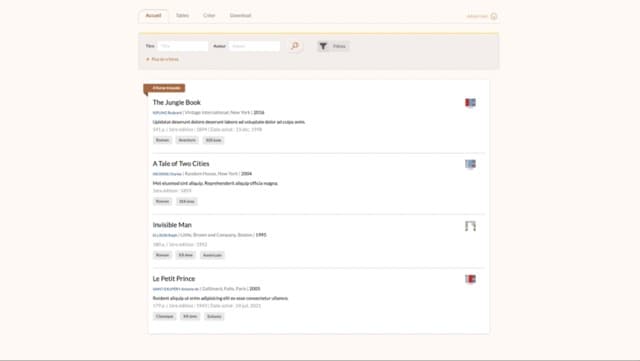Select the Américain tag under Invisible Man
Screen dimensions: 640x361
[212, 255]
